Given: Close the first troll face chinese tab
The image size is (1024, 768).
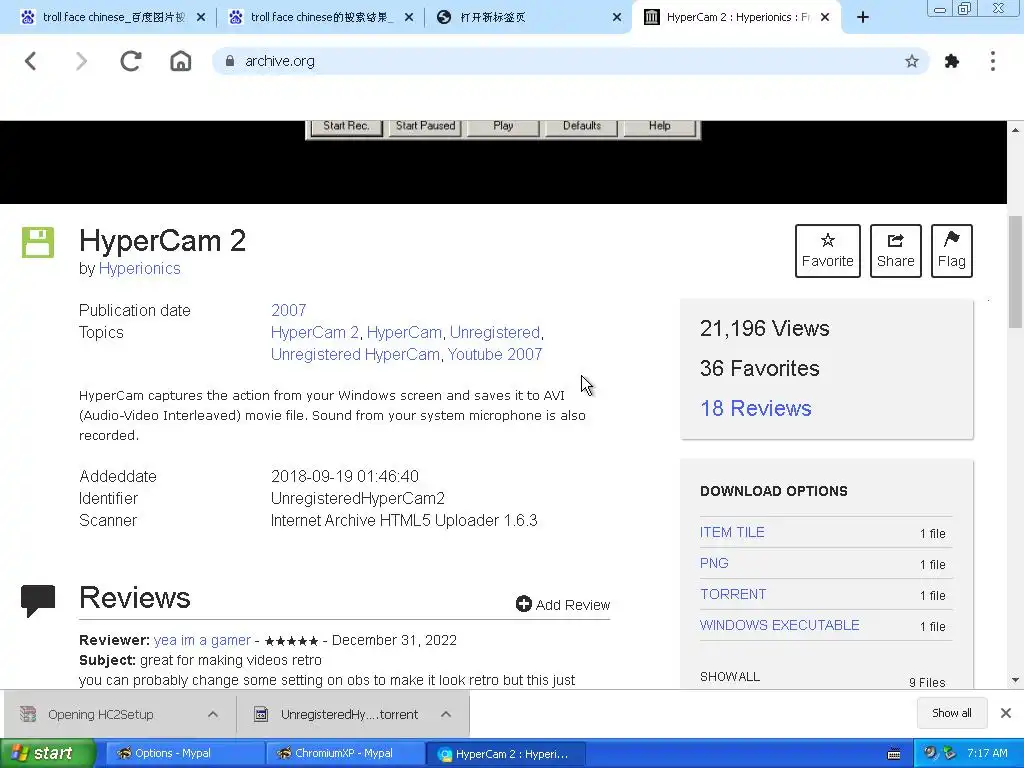Looking at the screenshot, I should [x=201, y=18].
